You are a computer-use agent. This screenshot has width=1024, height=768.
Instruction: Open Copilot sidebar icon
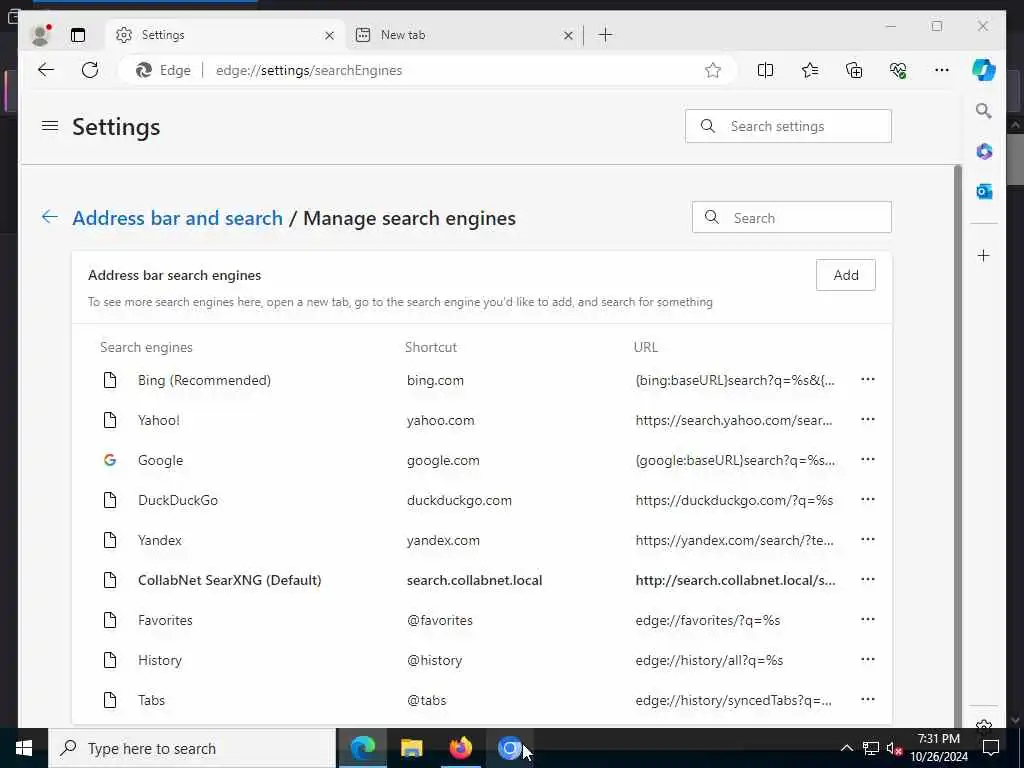point(984,70)
